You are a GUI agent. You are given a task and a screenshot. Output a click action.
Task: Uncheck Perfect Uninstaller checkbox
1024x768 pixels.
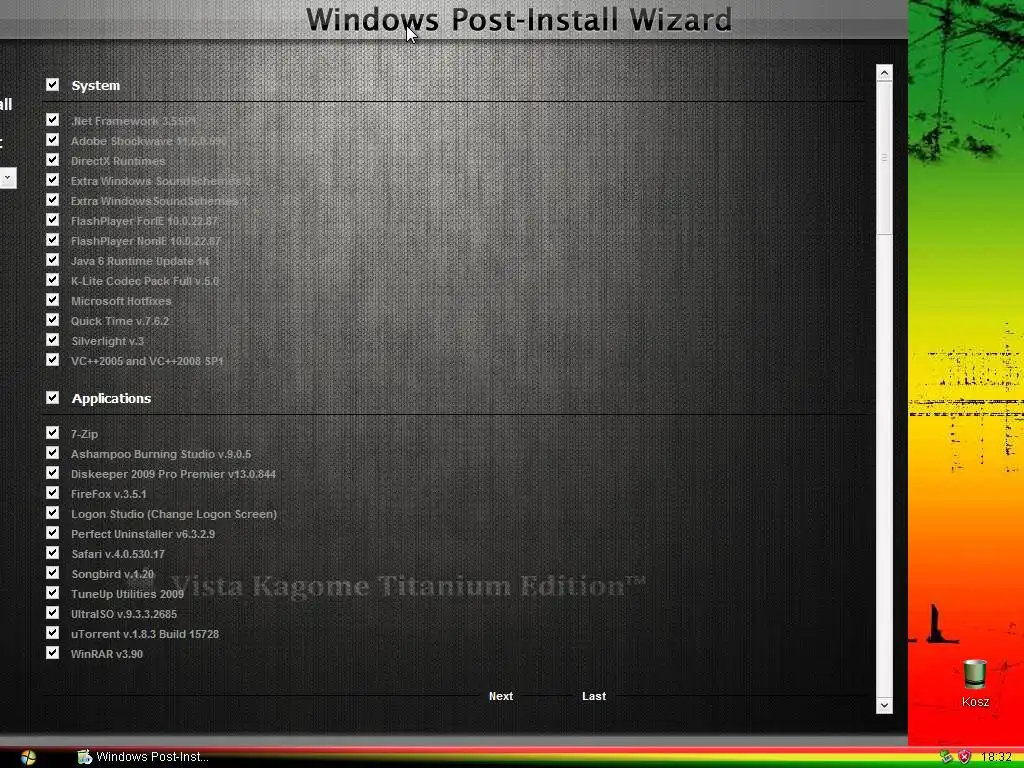(x=52, y=533)
